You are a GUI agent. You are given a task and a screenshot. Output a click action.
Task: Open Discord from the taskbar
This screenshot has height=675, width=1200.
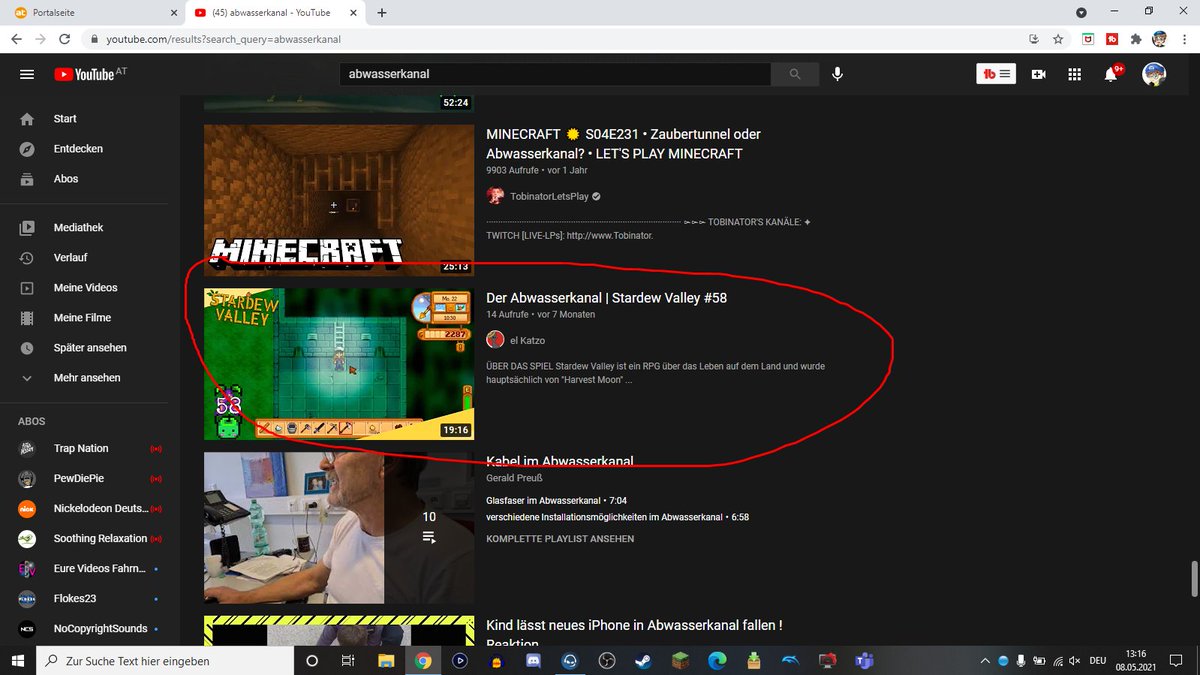tap(533, 661)
